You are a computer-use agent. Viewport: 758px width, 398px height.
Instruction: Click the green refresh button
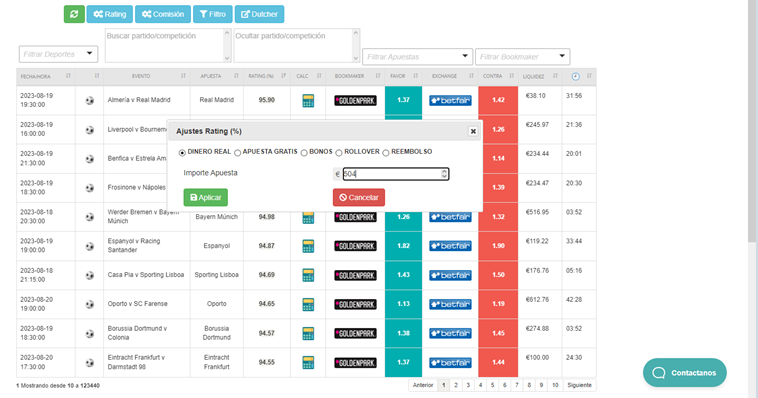(x=74, y=14)
